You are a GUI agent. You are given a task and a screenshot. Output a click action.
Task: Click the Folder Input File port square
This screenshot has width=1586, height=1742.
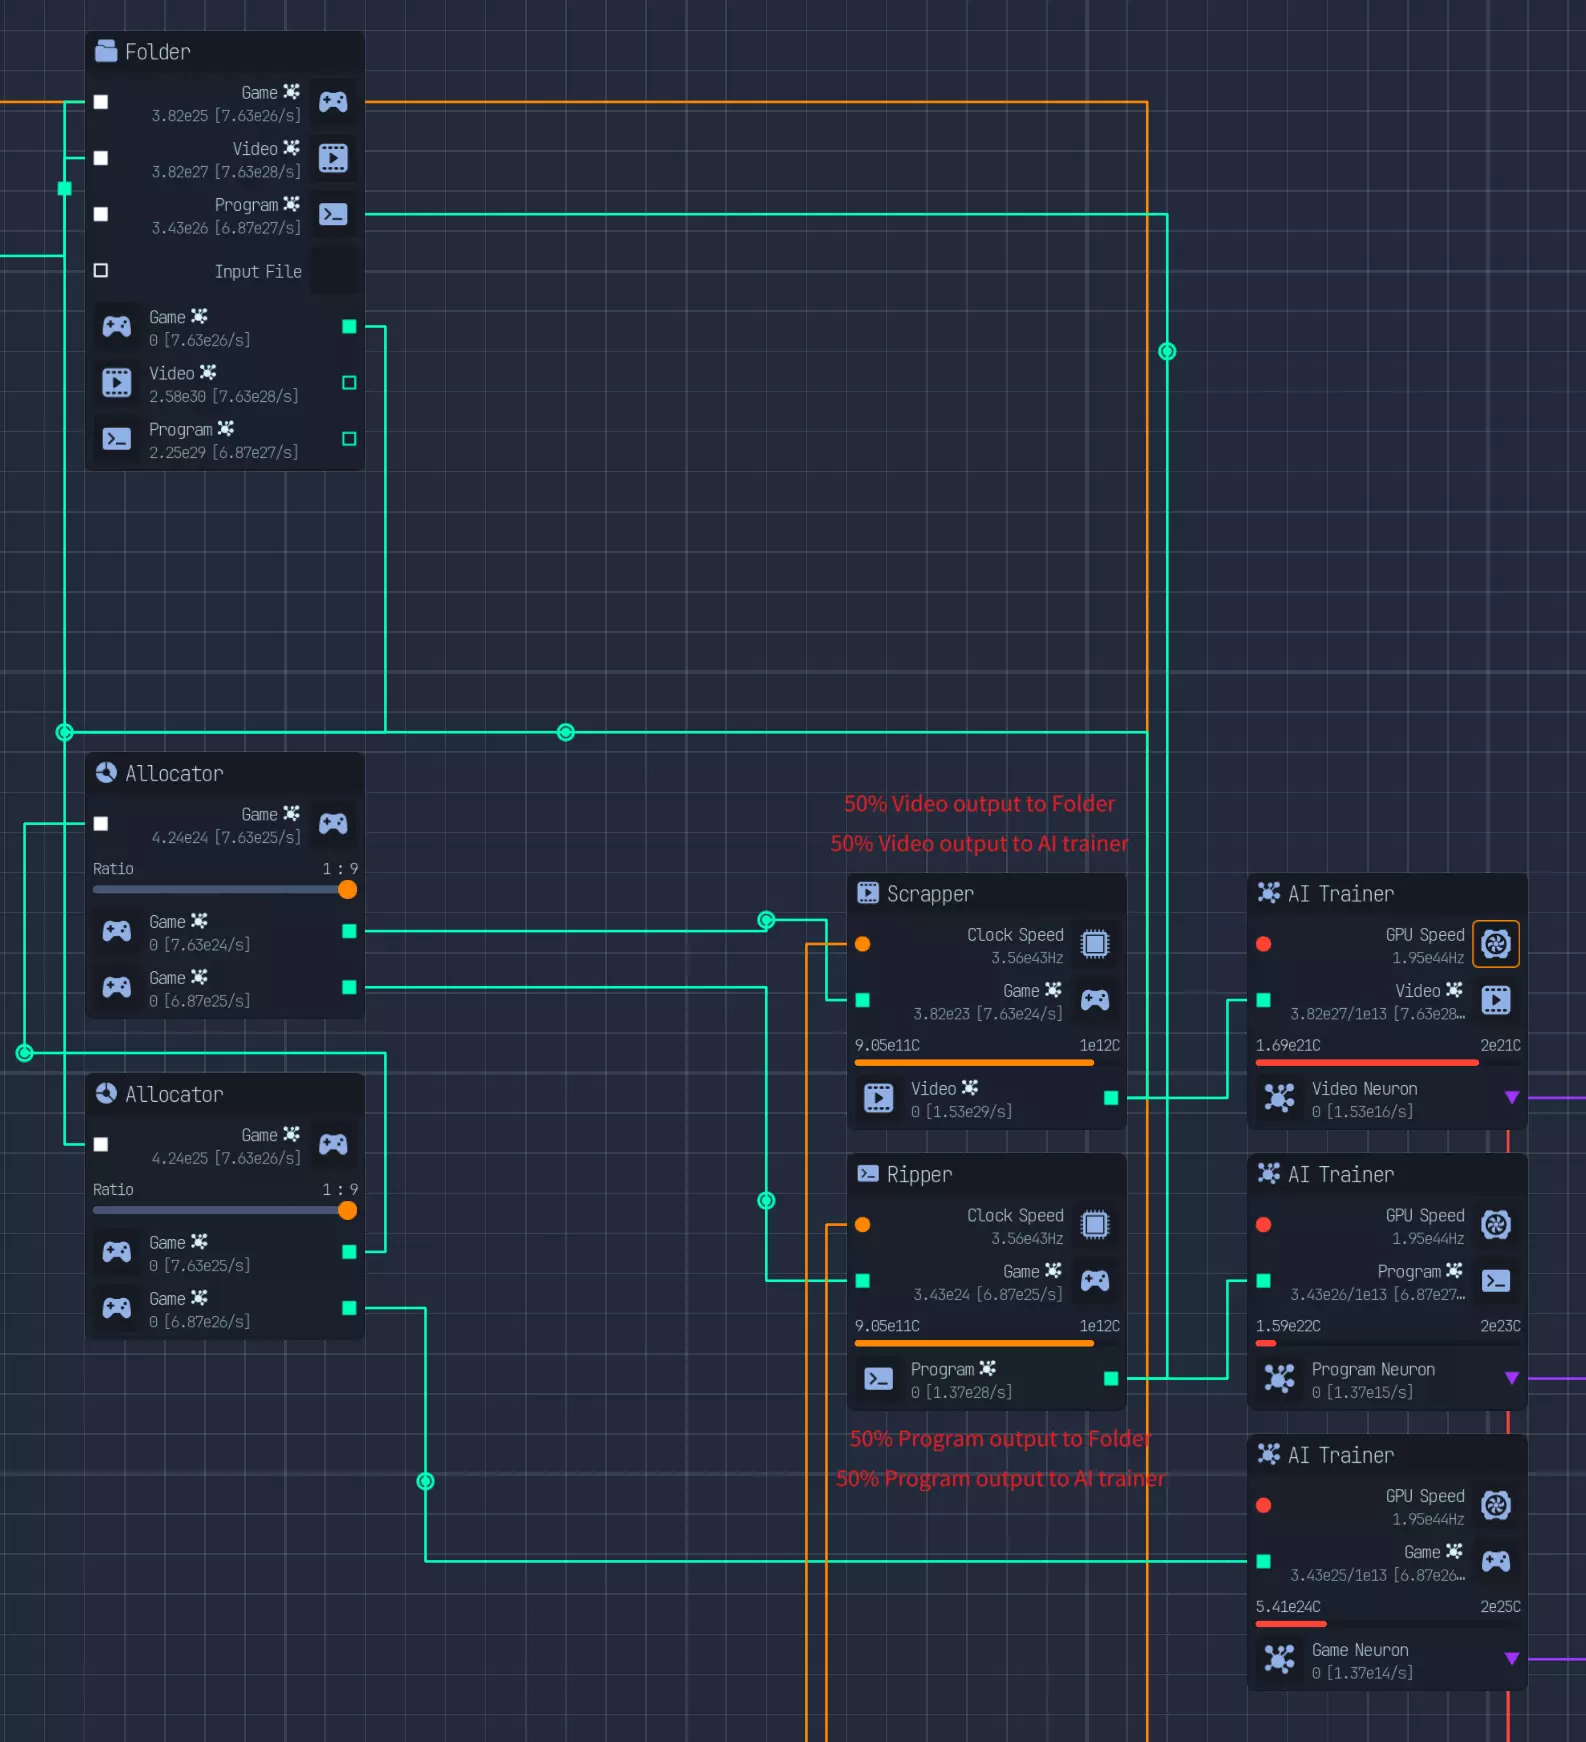coord(101,270)
